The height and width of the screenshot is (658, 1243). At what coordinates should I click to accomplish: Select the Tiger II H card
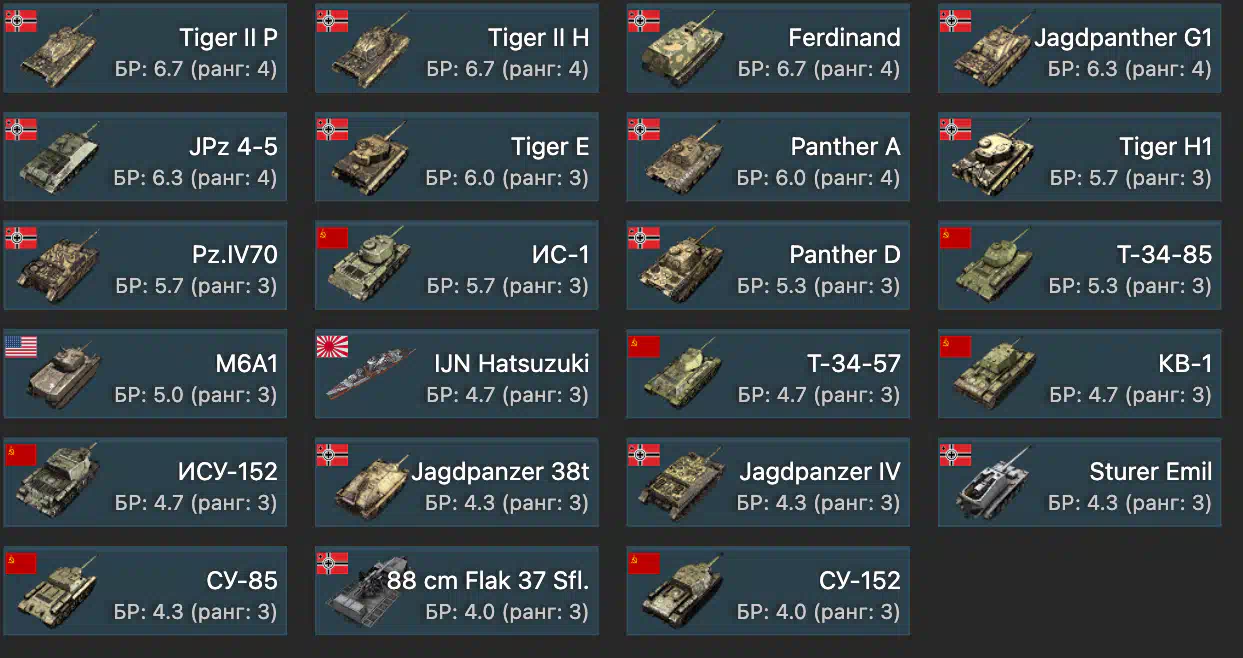tap(457, 49)
